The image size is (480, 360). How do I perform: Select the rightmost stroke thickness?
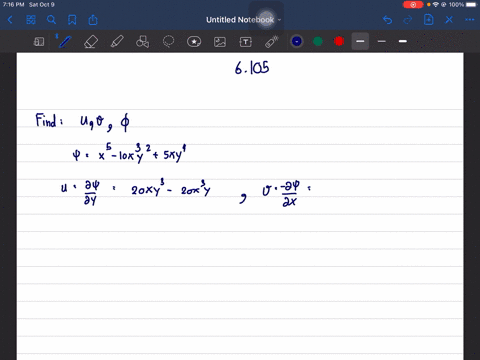click(x=403, y=41)
